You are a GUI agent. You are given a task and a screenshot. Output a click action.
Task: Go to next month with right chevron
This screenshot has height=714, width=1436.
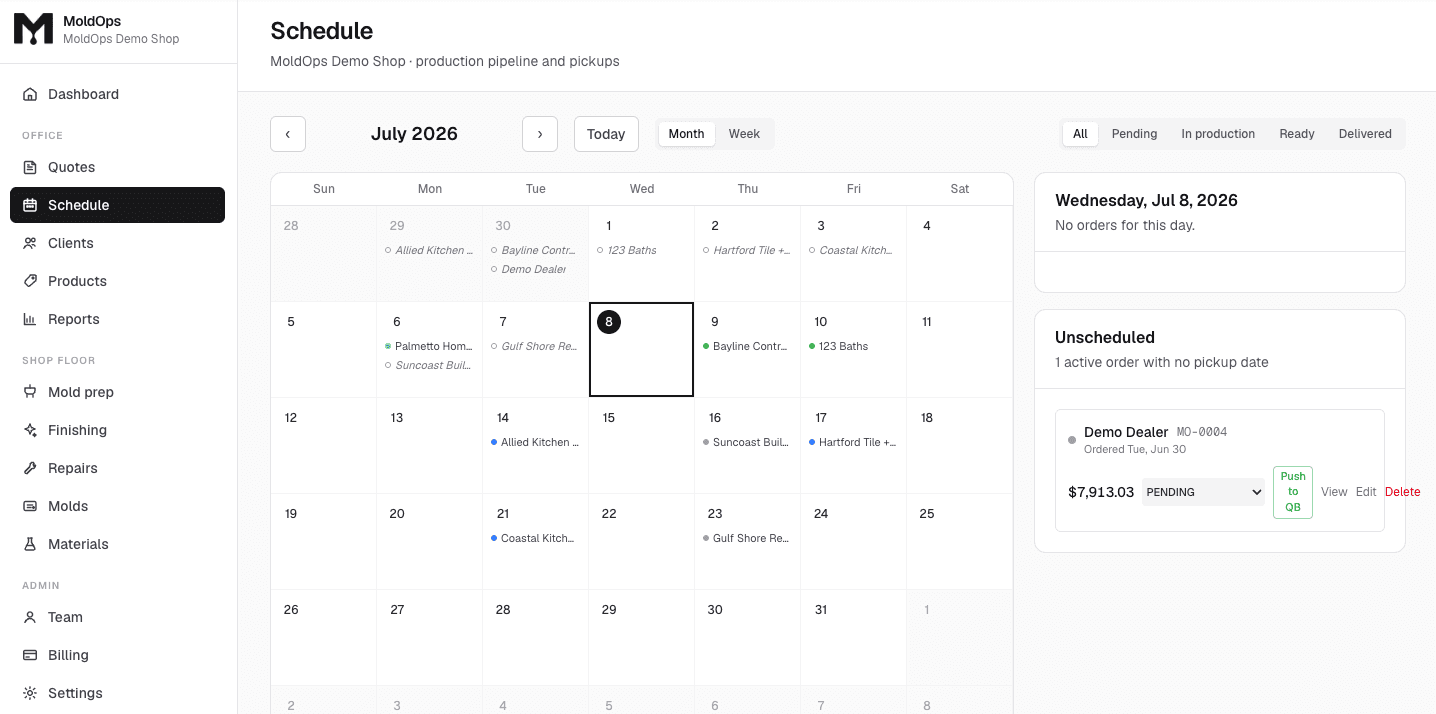click(x=540, y=134)
